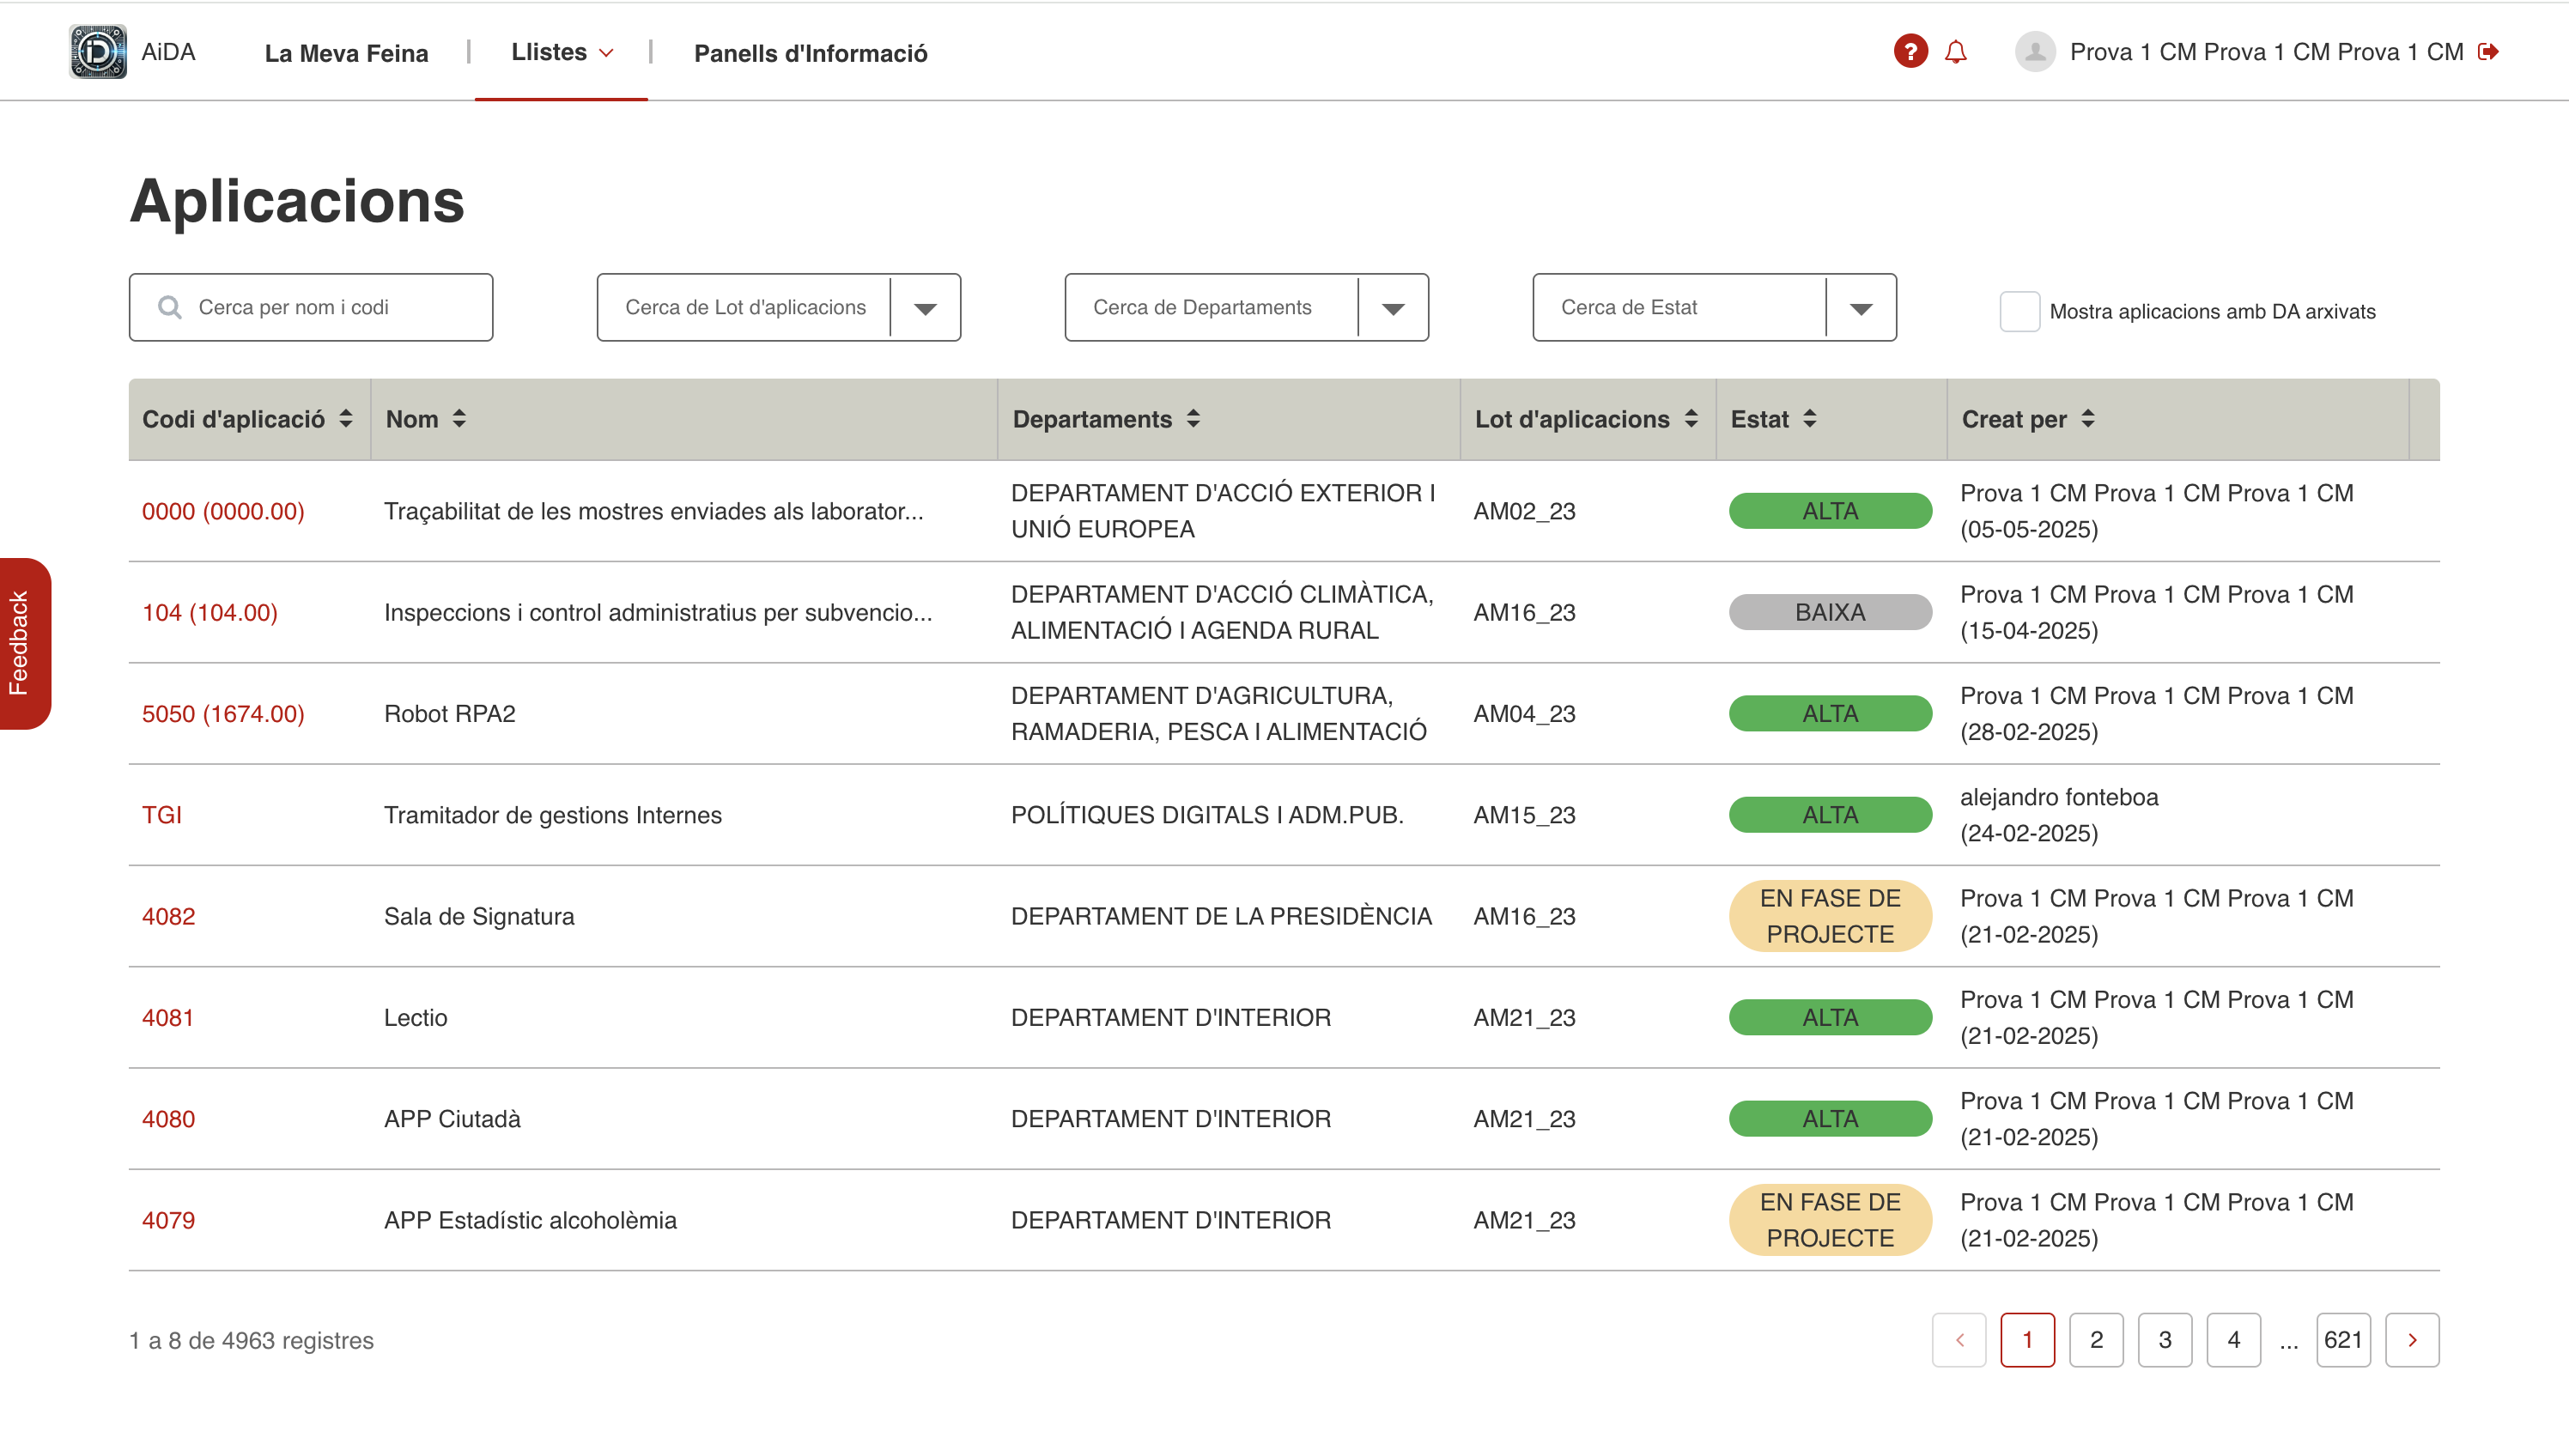
Task: Open the TGI application link
Action: tap(162, 815)
